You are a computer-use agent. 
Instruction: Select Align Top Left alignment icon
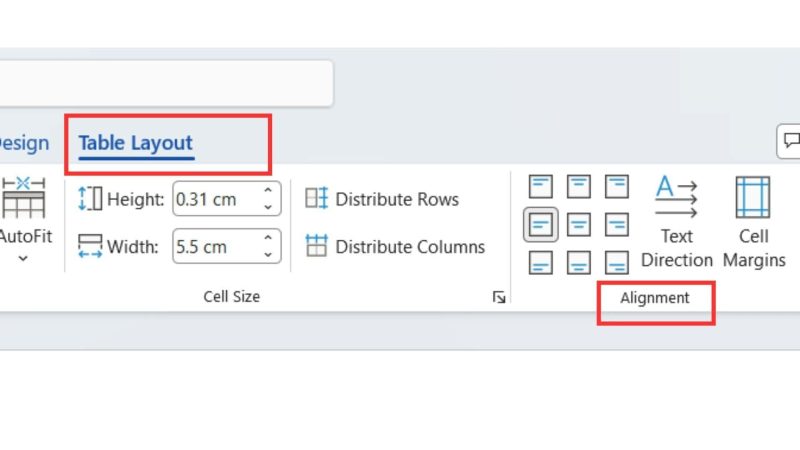(x=540, y=186)
